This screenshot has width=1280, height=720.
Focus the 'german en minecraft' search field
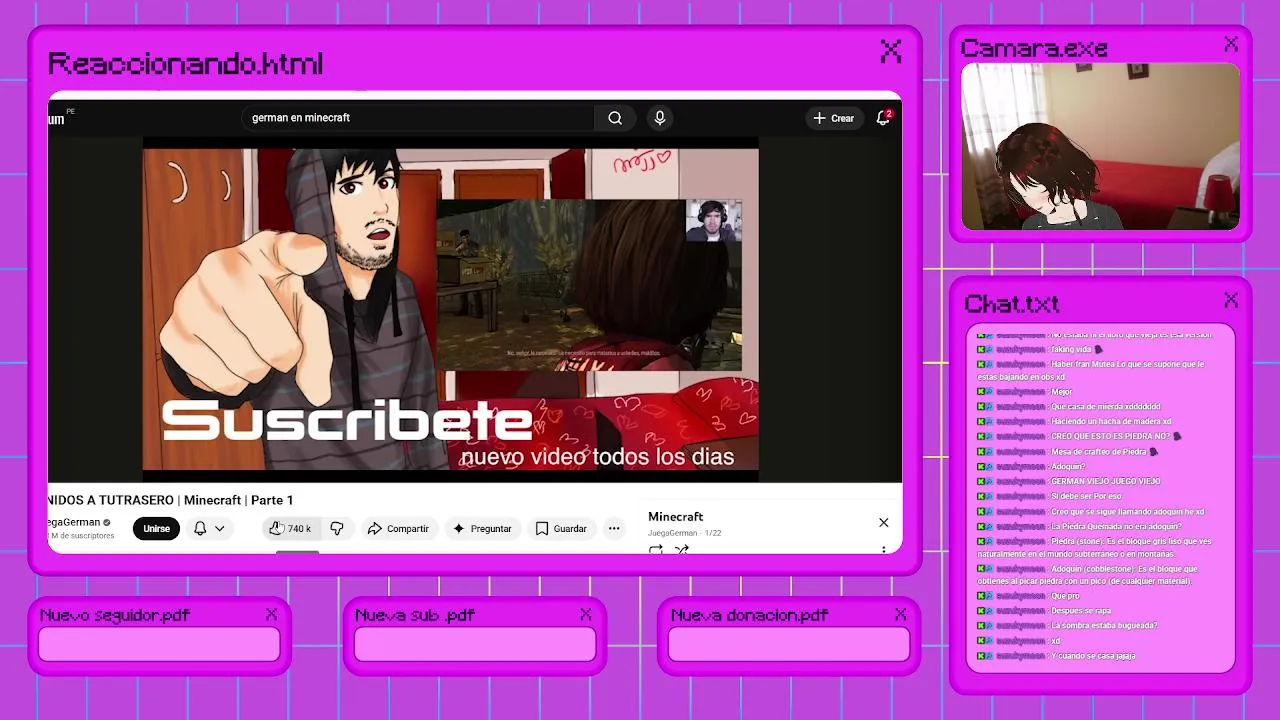tap(417, 118)
